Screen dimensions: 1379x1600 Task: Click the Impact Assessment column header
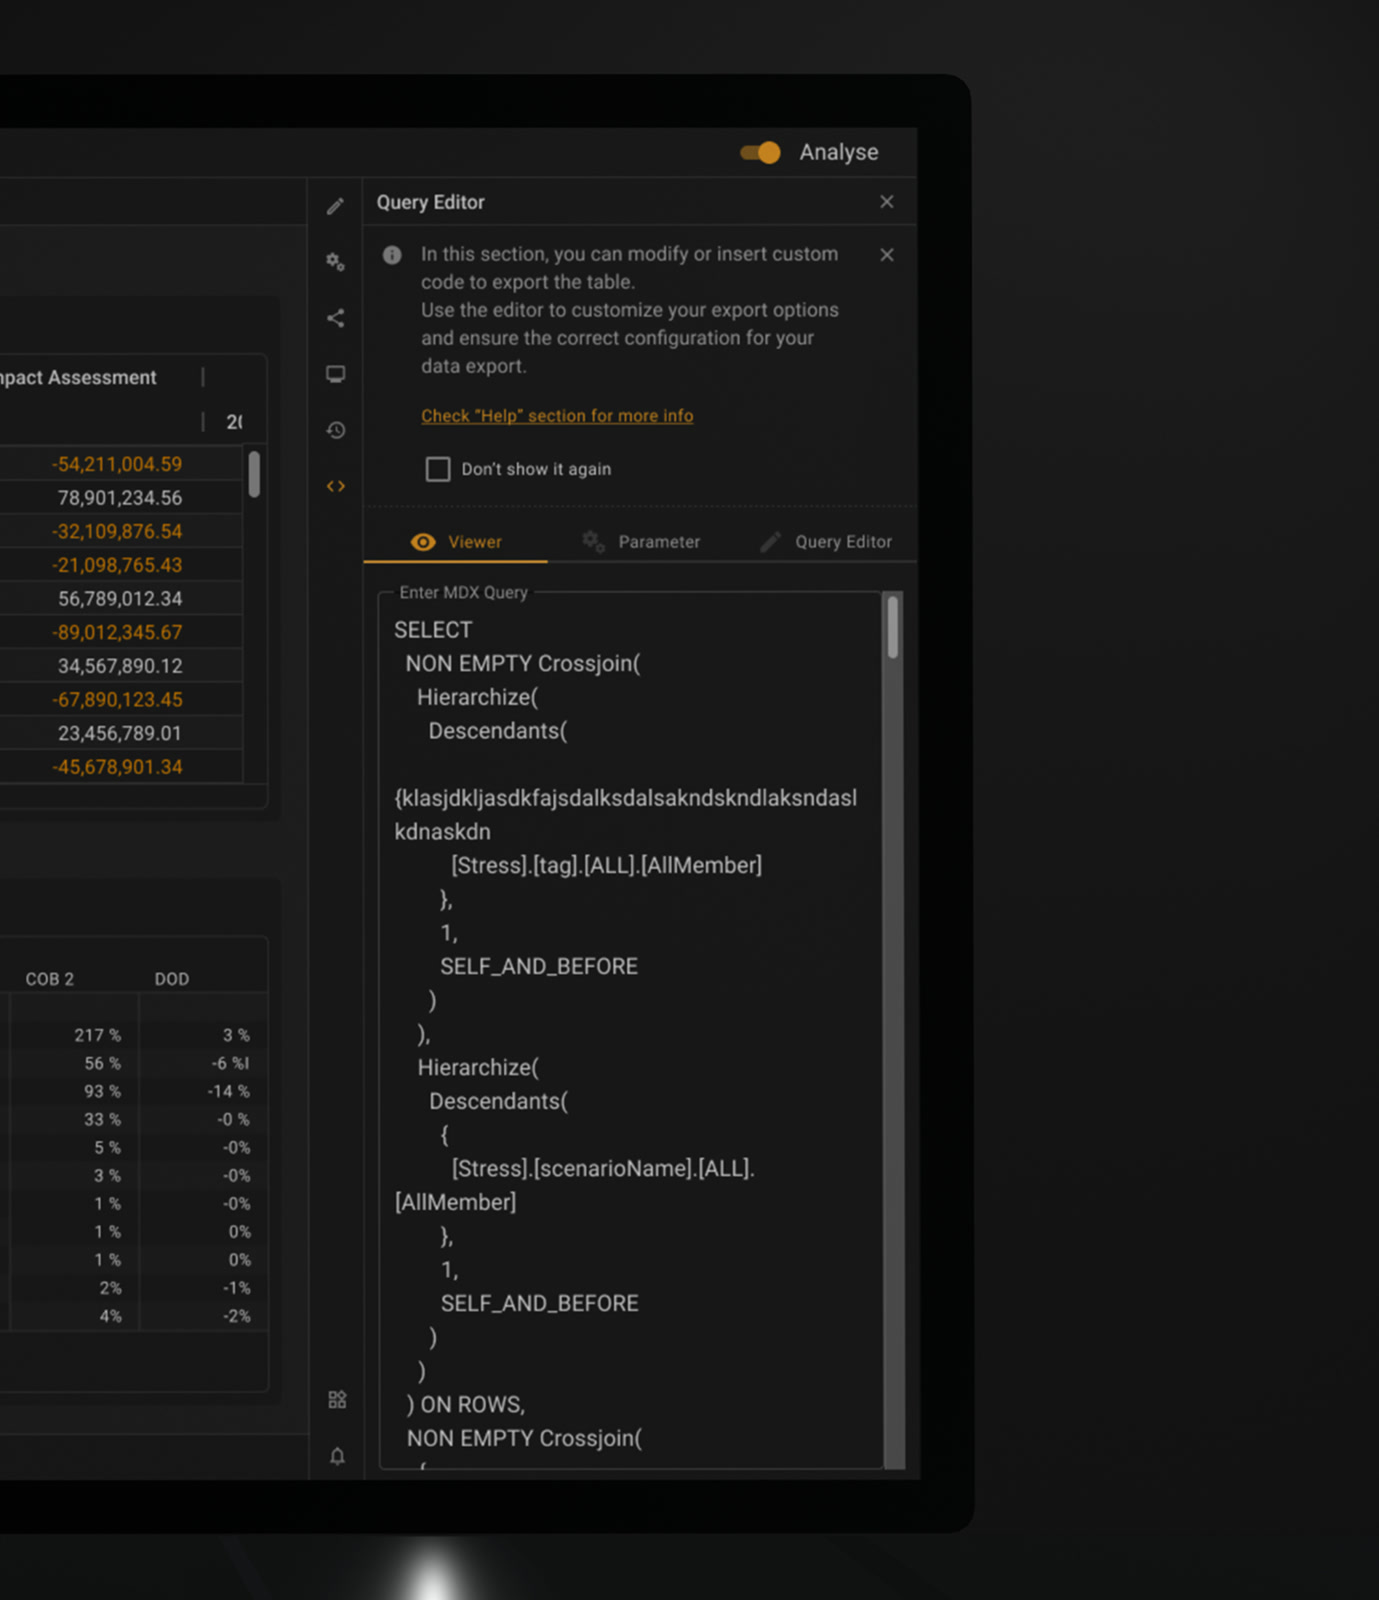point(77,377)
